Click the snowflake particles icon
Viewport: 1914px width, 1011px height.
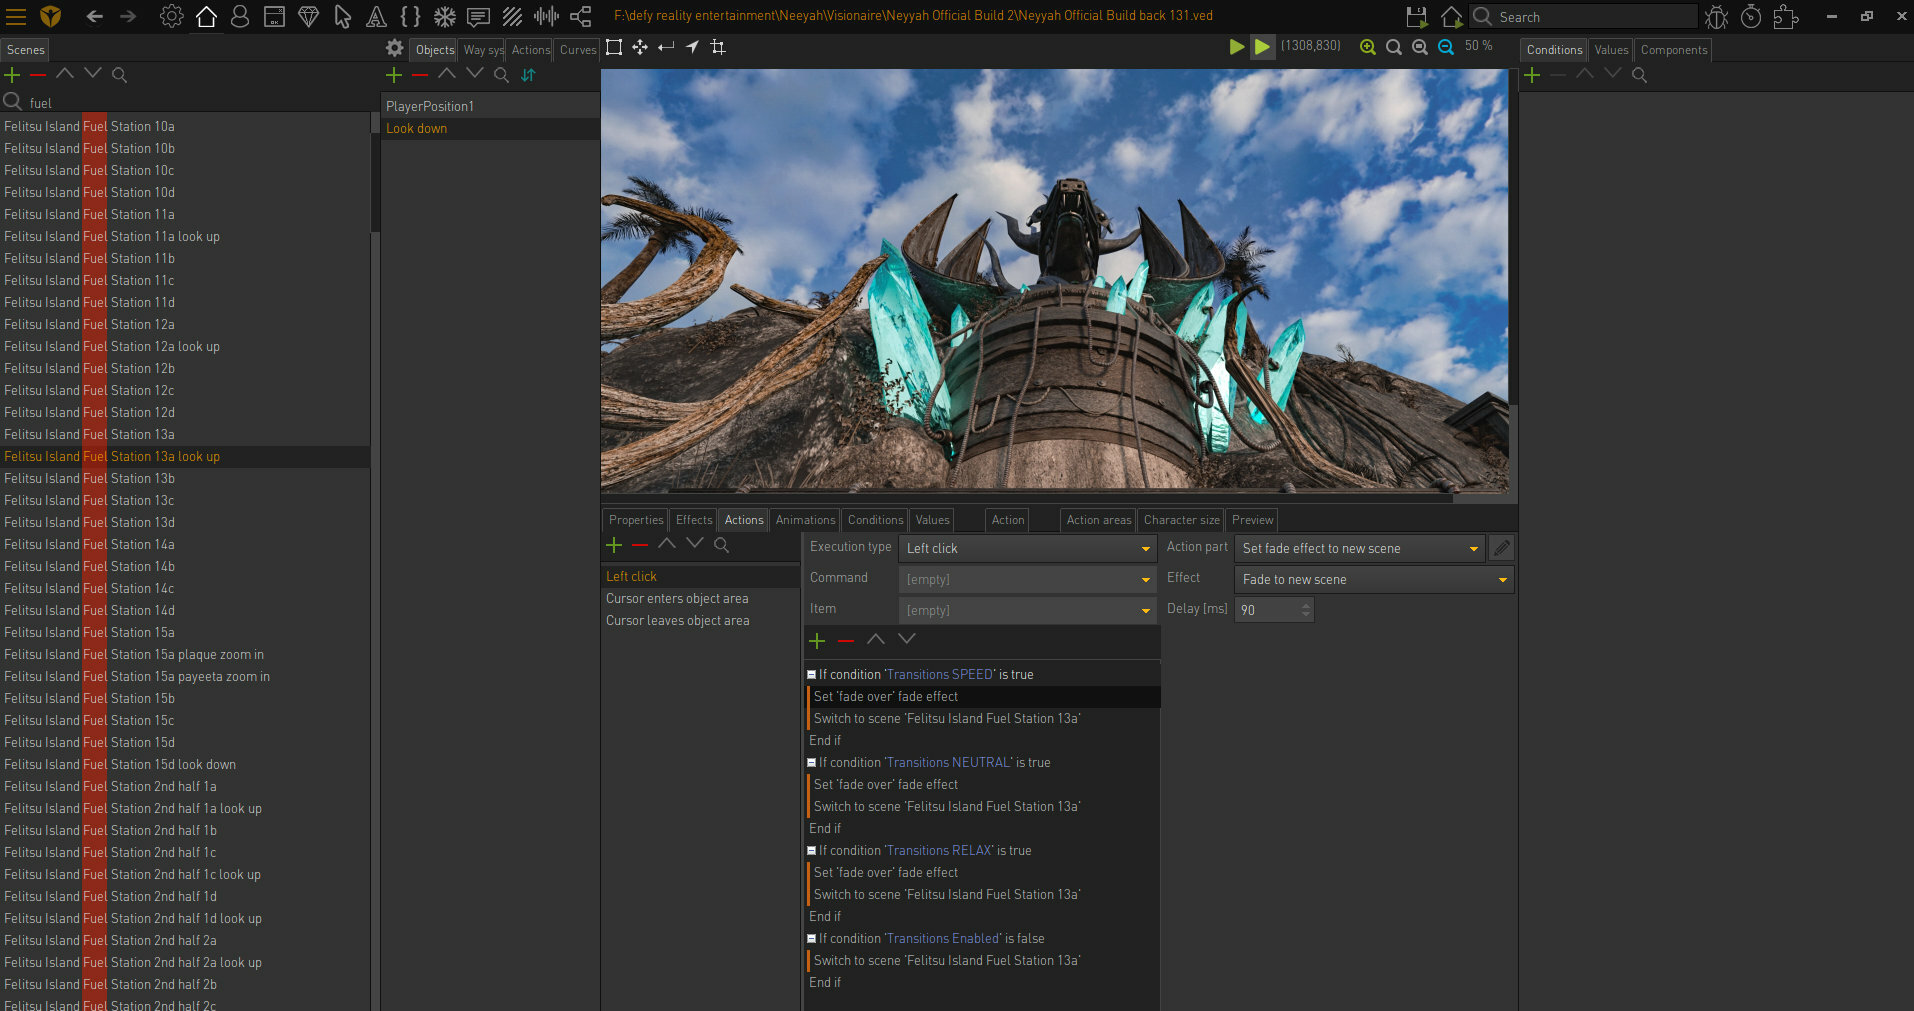(x=444, y=17)
